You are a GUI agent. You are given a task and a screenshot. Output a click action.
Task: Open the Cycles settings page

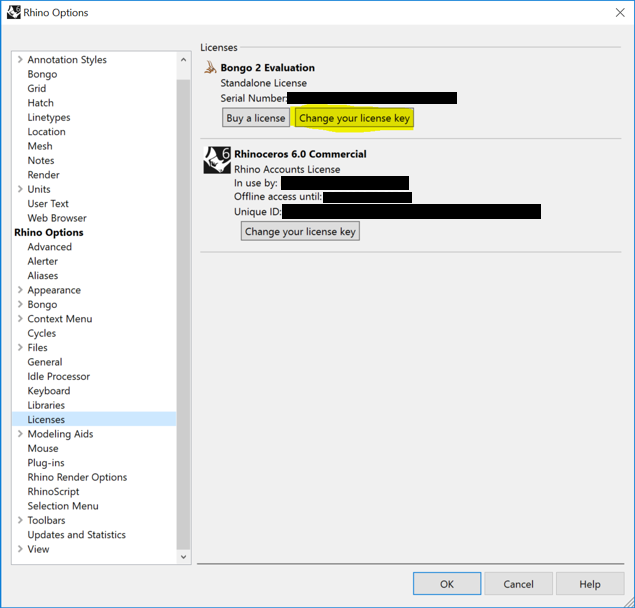[x=42, y=333]
